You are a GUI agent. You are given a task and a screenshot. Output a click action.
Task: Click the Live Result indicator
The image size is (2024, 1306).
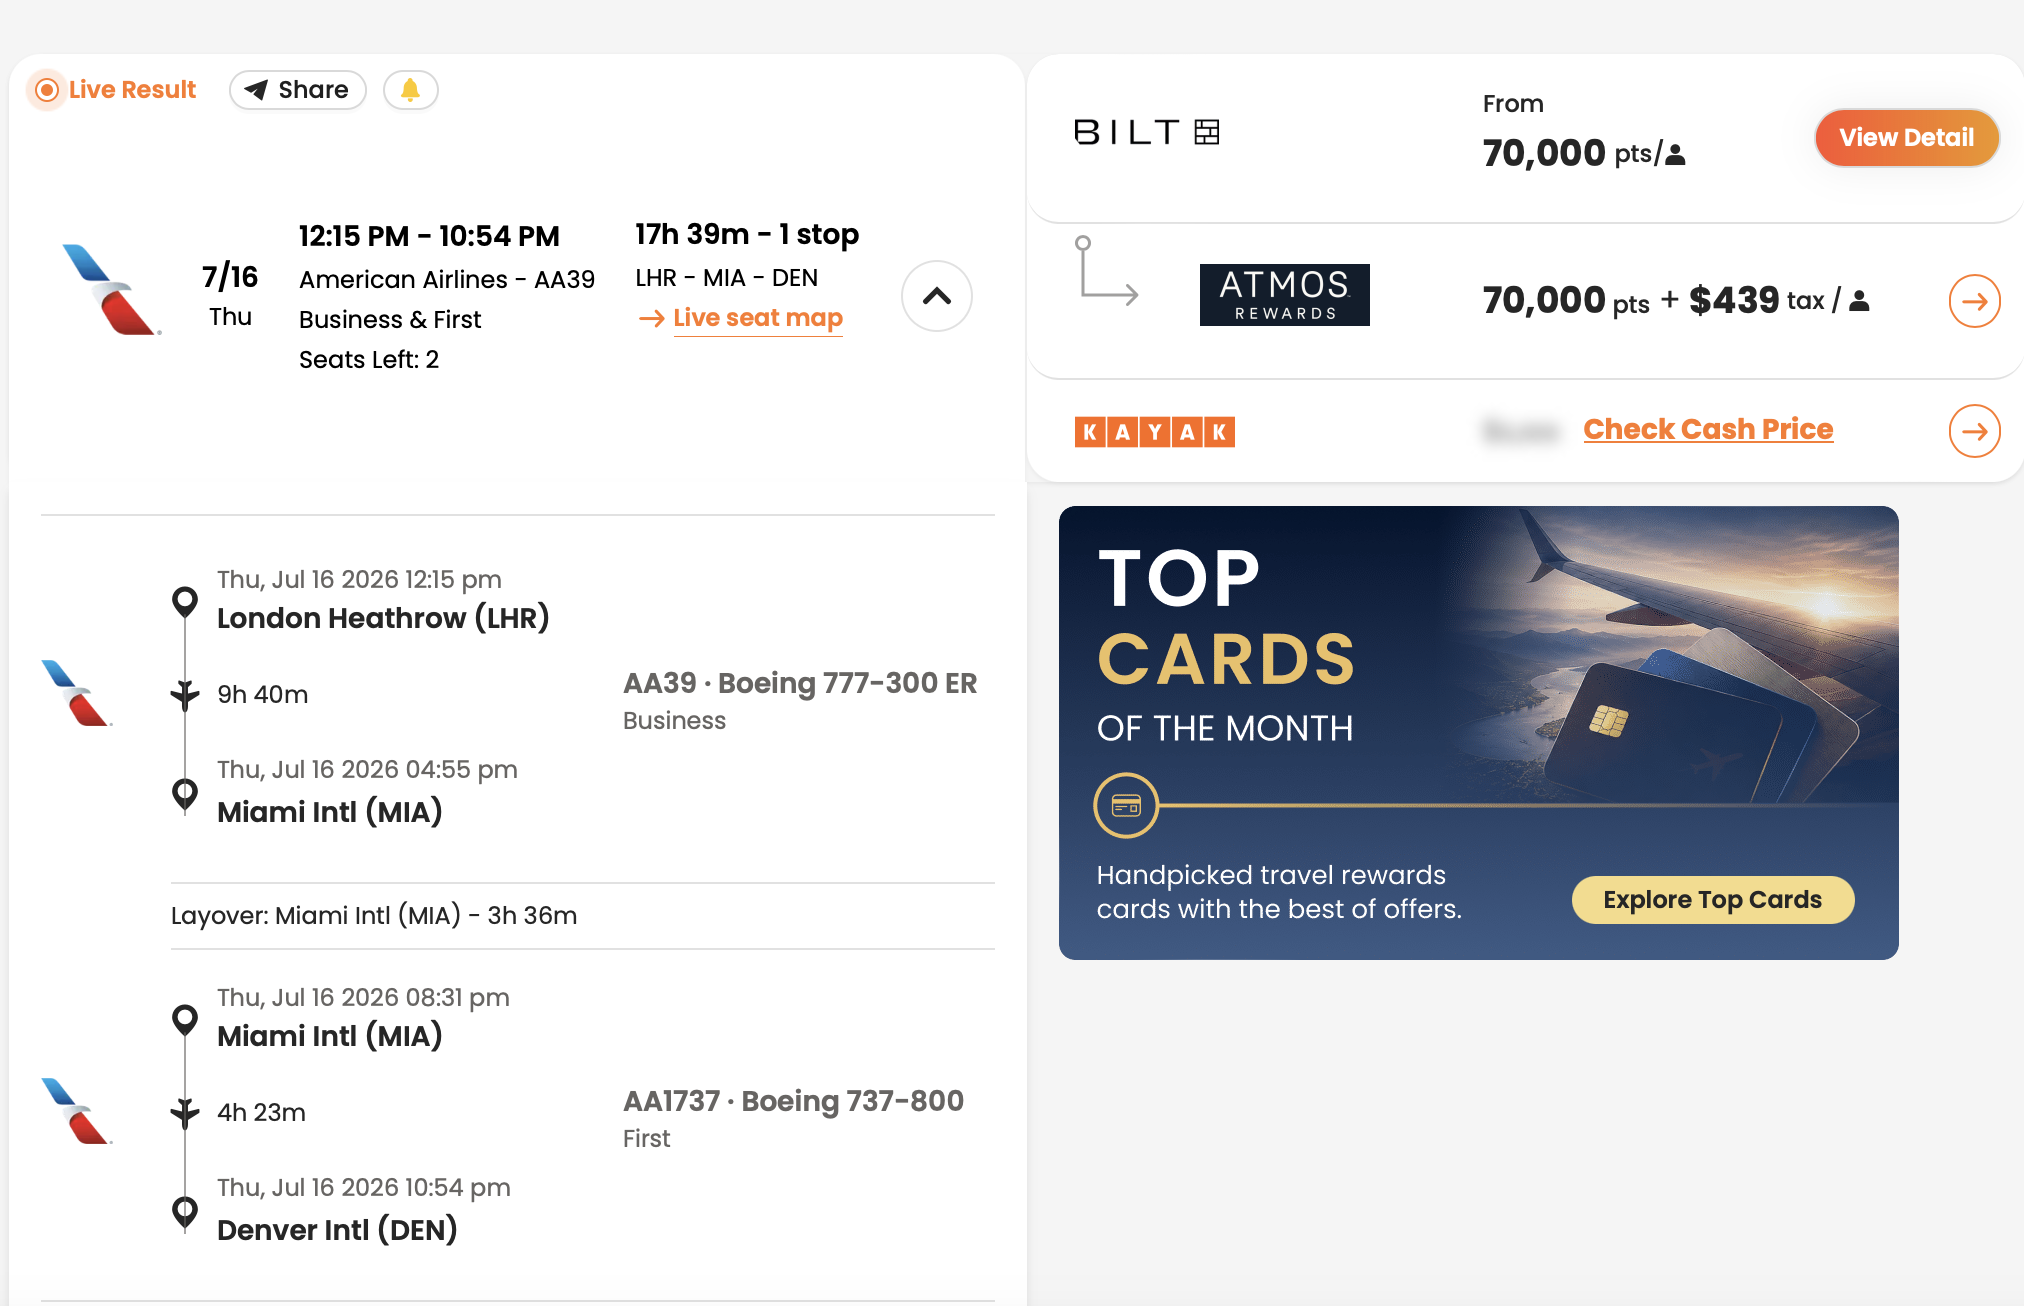coord(113,90)
